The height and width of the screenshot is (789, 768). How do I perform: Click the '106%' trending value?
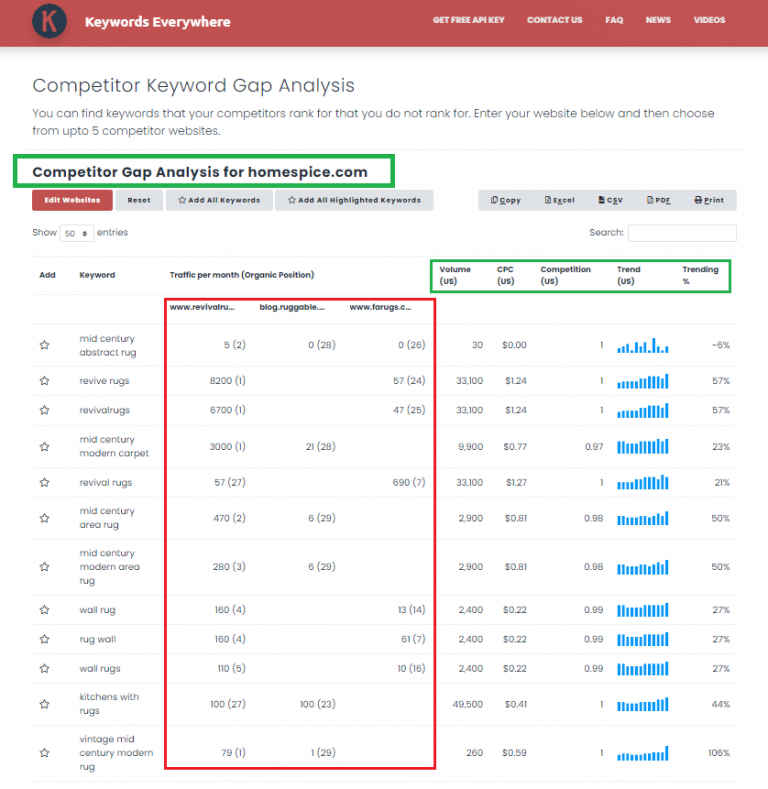pos(719,753)
